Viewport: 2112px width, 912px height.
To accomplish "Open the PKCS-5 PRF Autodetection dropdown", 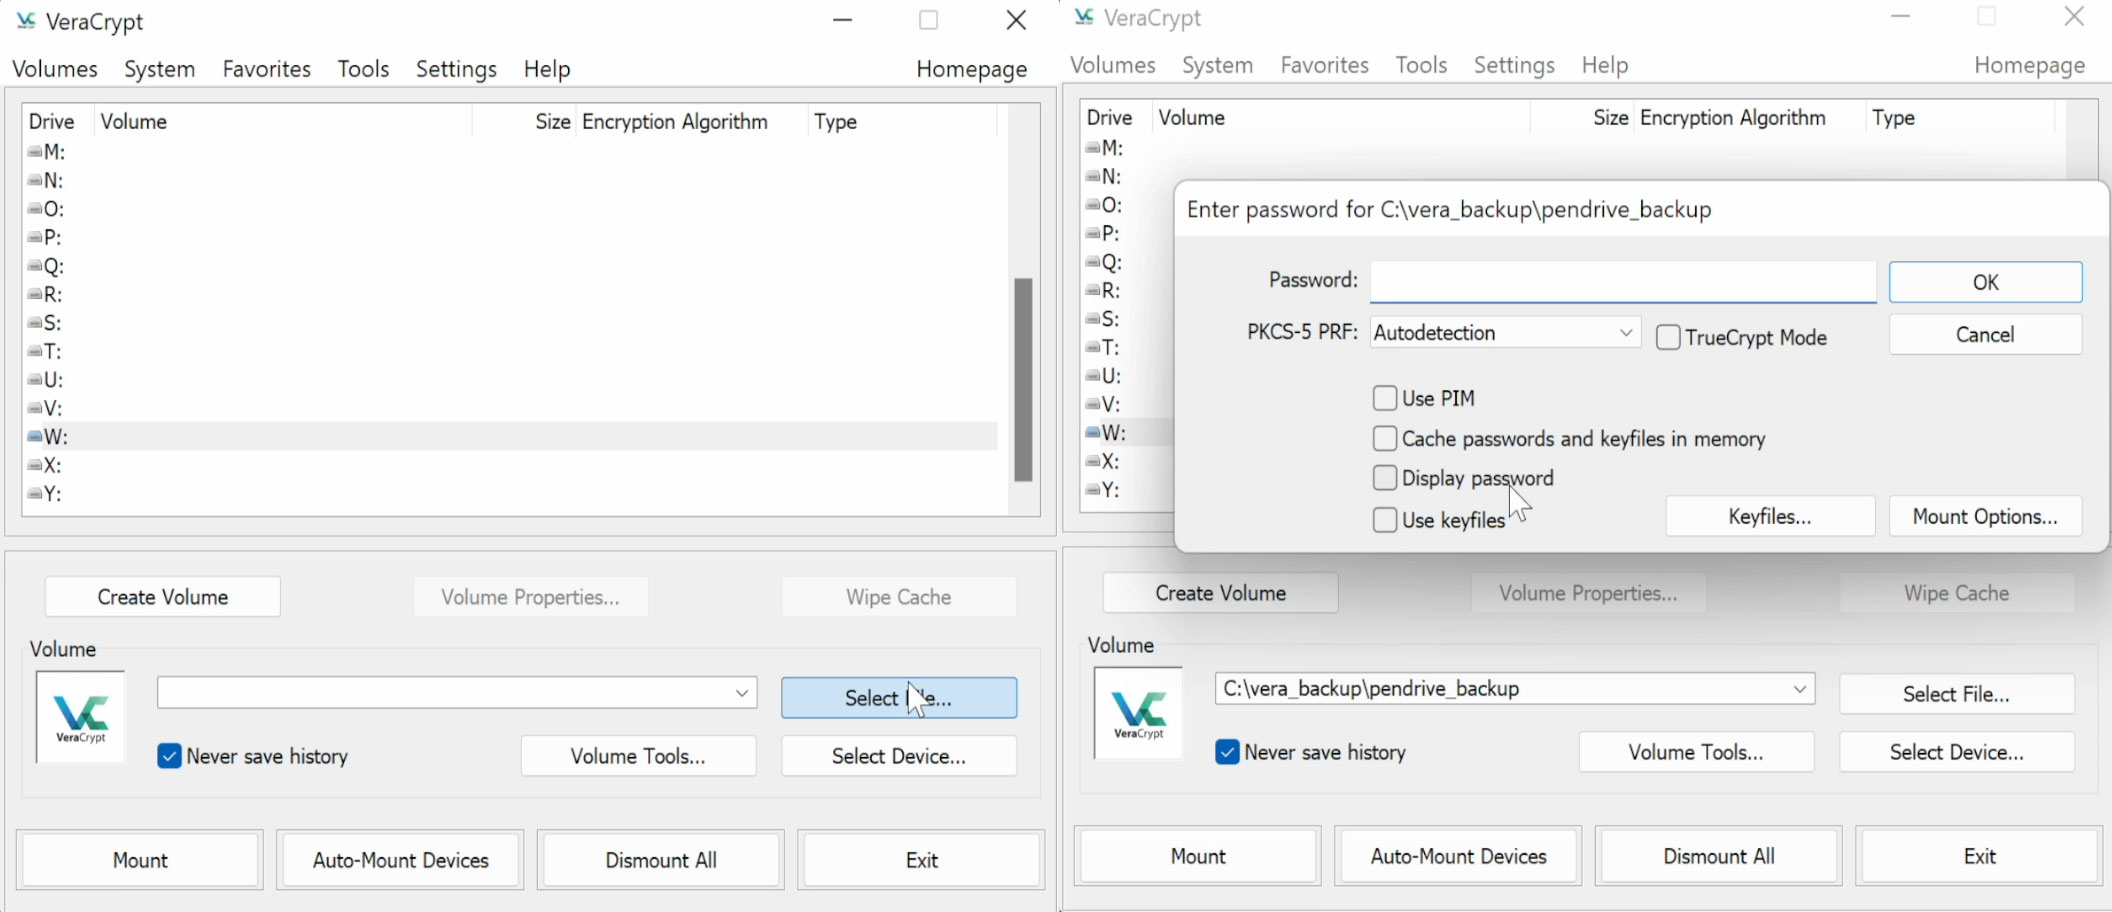I will (1505, 333).
